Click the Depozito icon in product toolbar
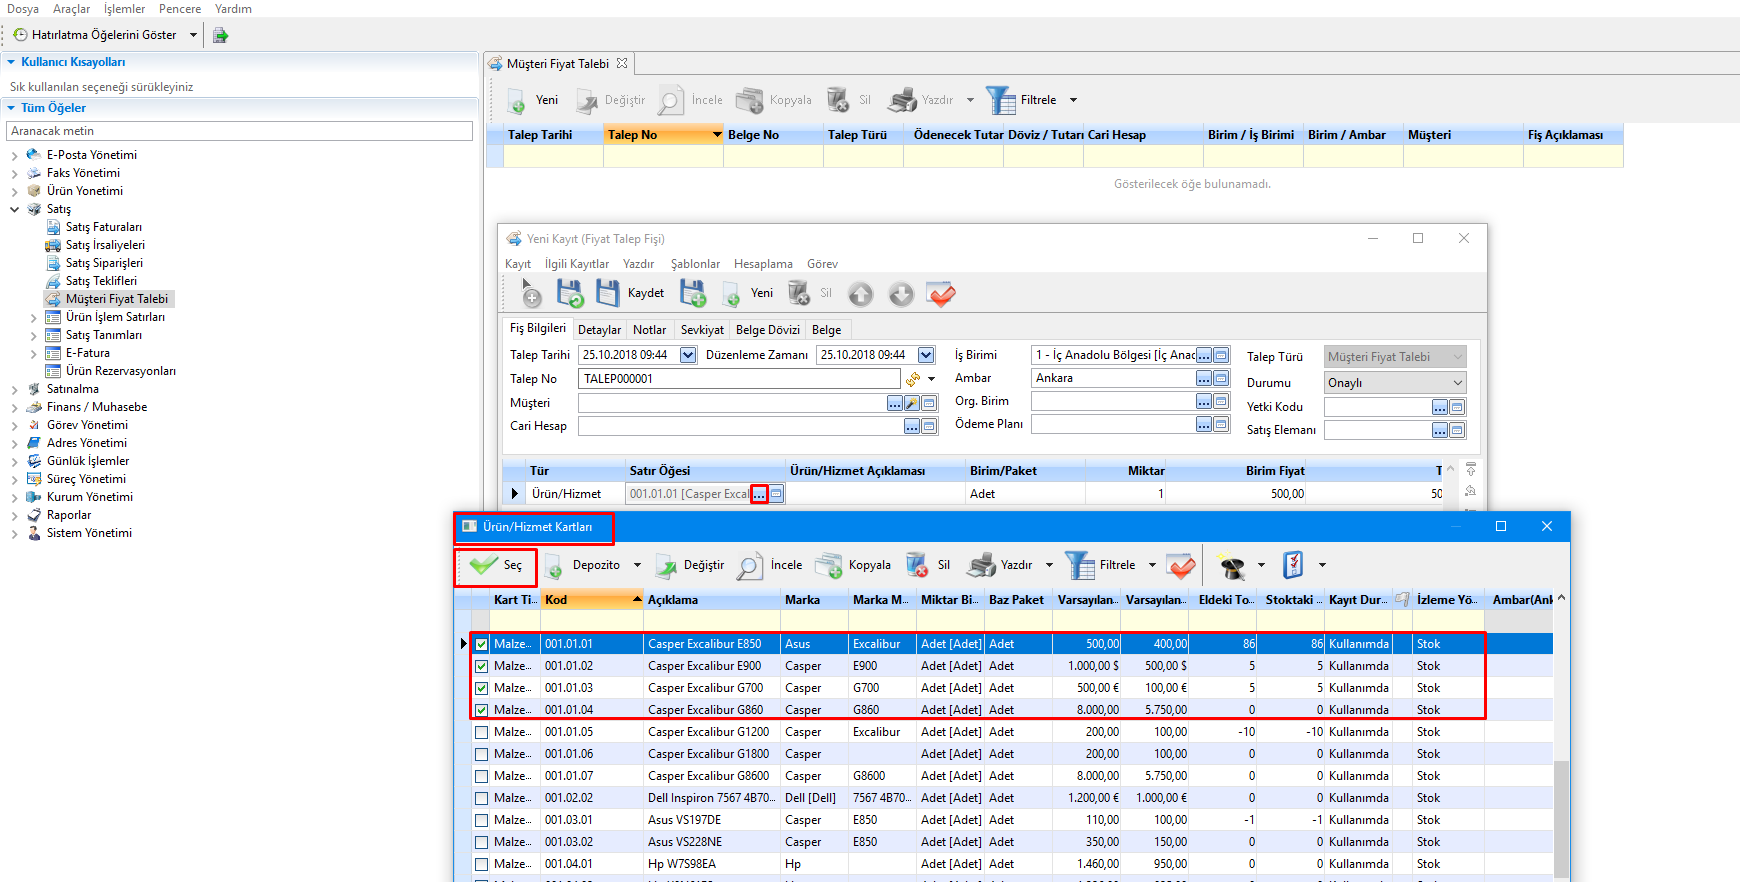 [554, 566]
